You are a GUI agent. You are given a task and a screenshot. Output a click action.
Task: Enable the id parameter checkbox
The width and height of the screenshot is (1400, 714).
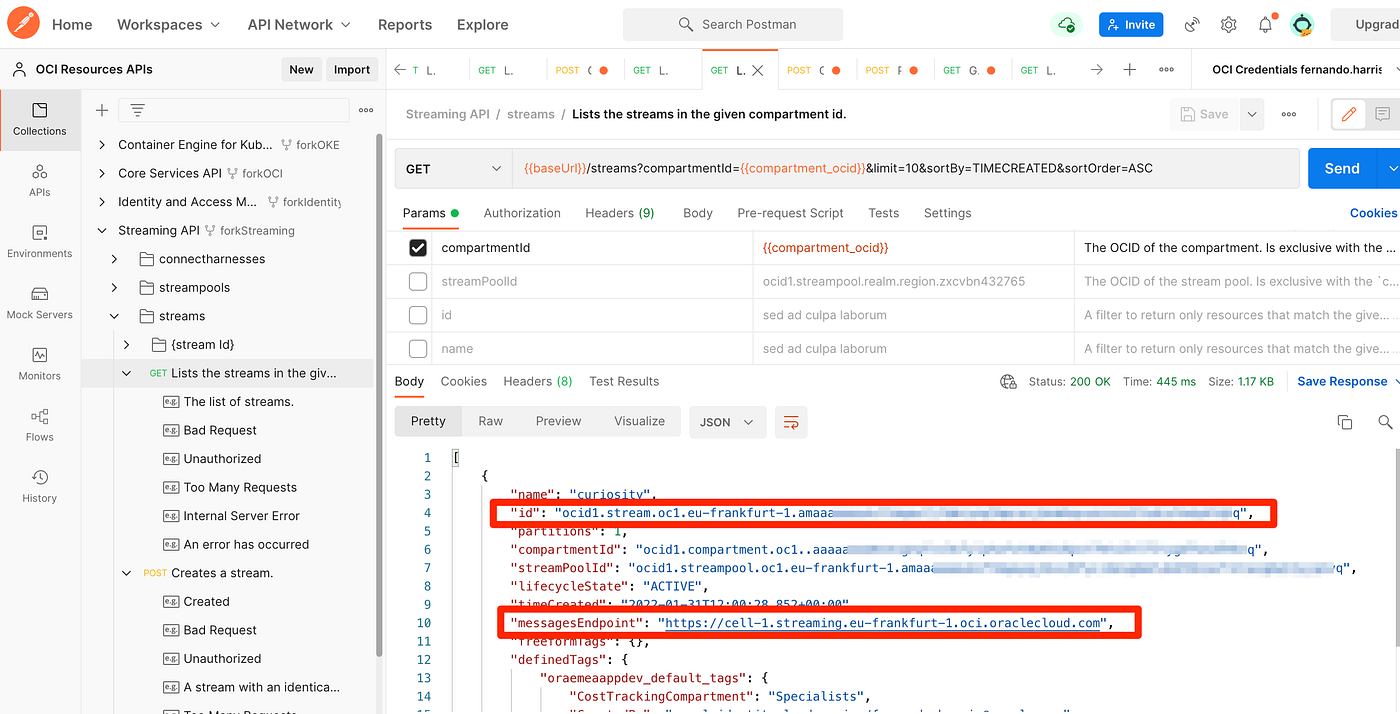tap(418, 315)
